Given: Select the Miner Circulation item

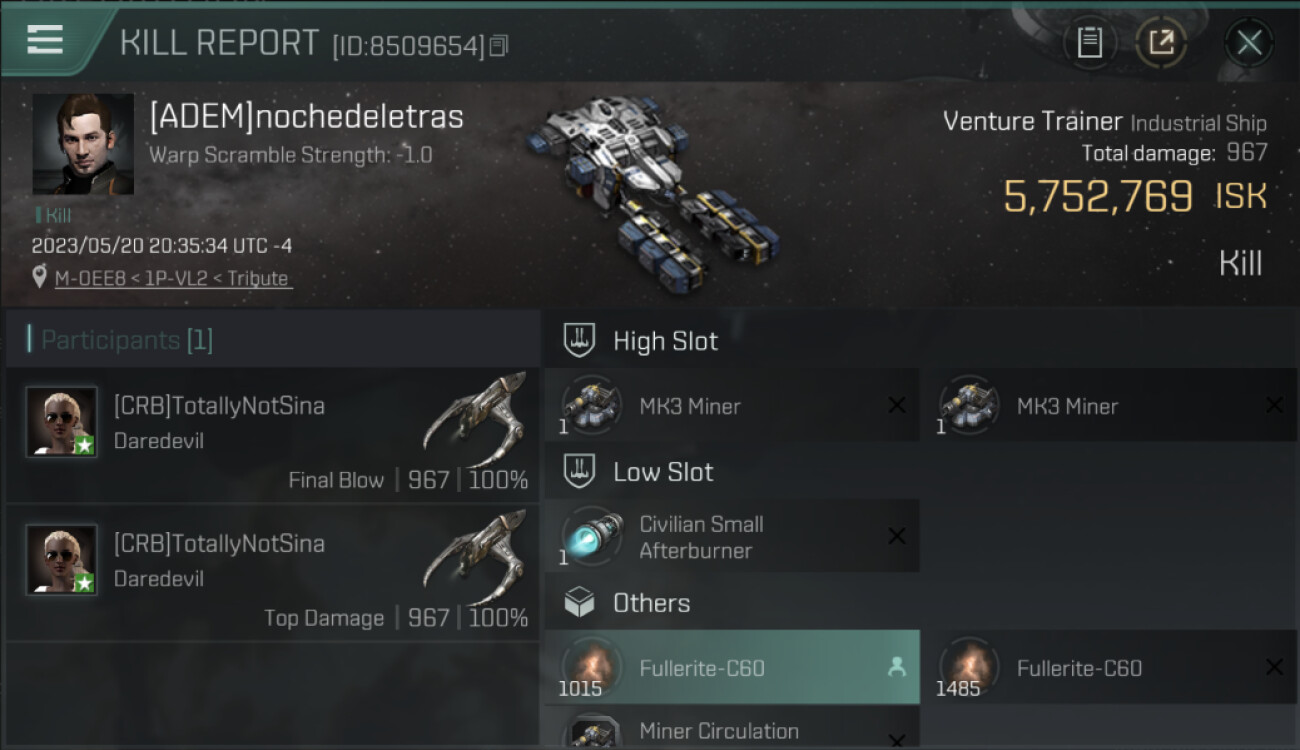Looking at the screenshot, I should 732,730.
